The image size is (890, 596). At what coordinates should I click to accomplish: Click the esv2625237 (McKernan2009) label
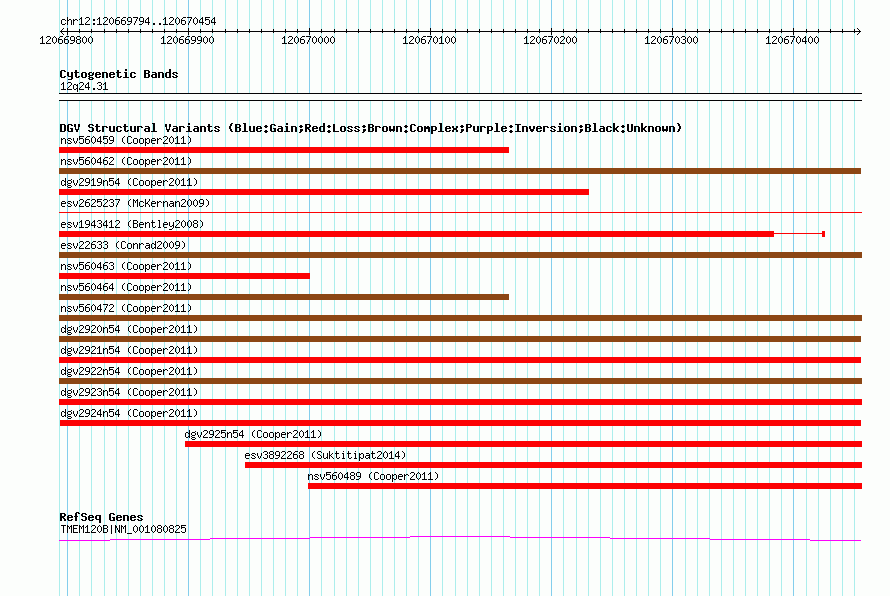(135, 203)
